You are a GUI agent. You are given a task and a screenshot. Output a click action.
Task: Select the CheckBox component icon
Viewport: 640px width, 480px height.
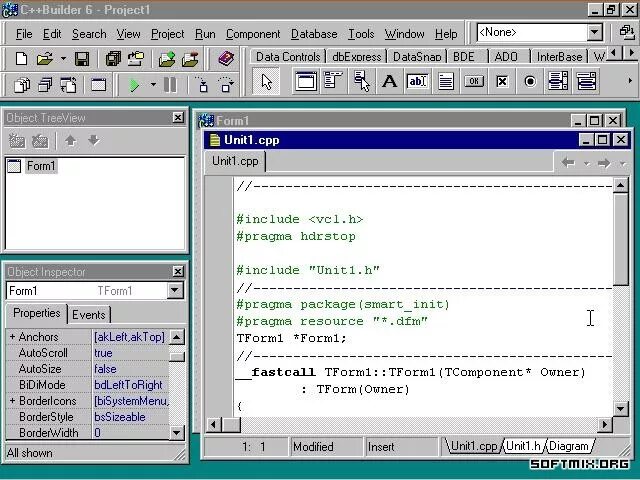point(502,81)
